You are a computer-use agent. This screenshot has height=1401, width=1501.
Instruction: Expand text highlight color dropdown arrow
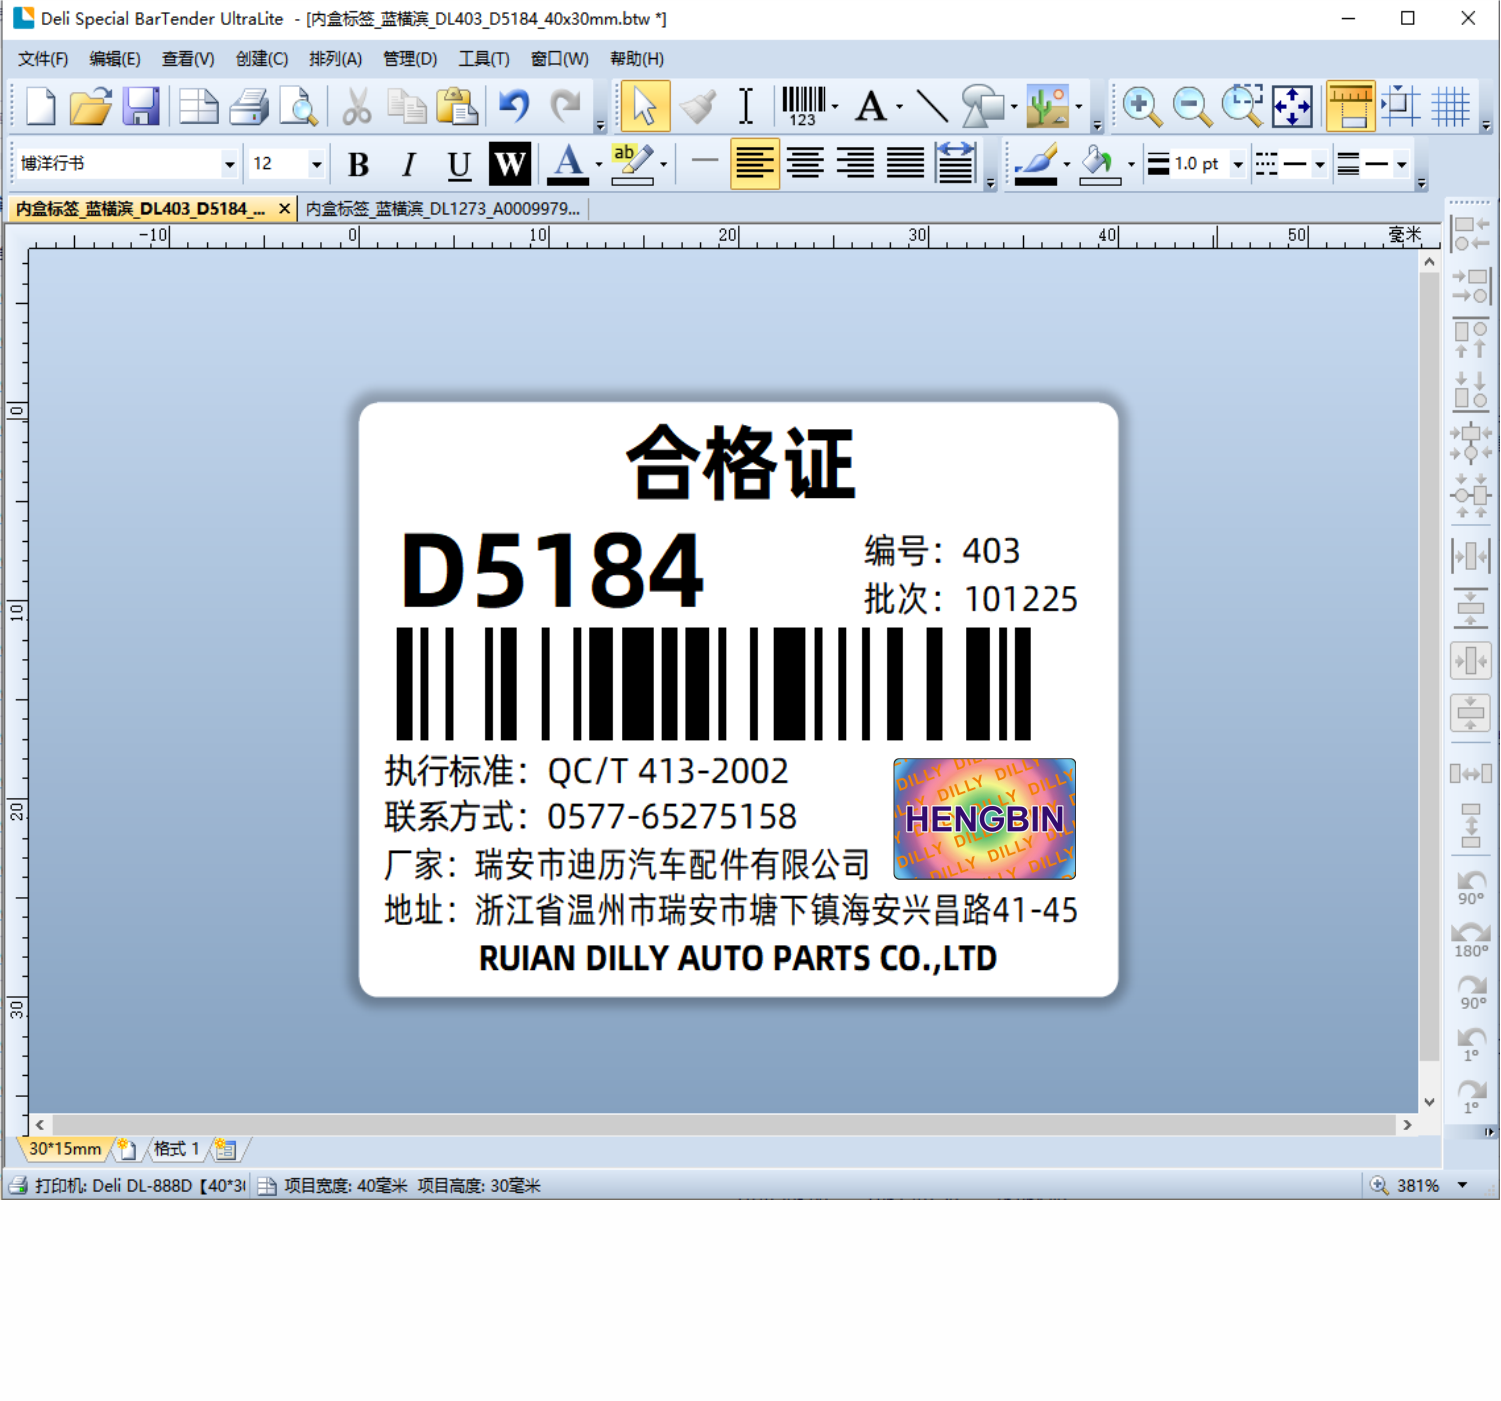click(x=663, y=164)
